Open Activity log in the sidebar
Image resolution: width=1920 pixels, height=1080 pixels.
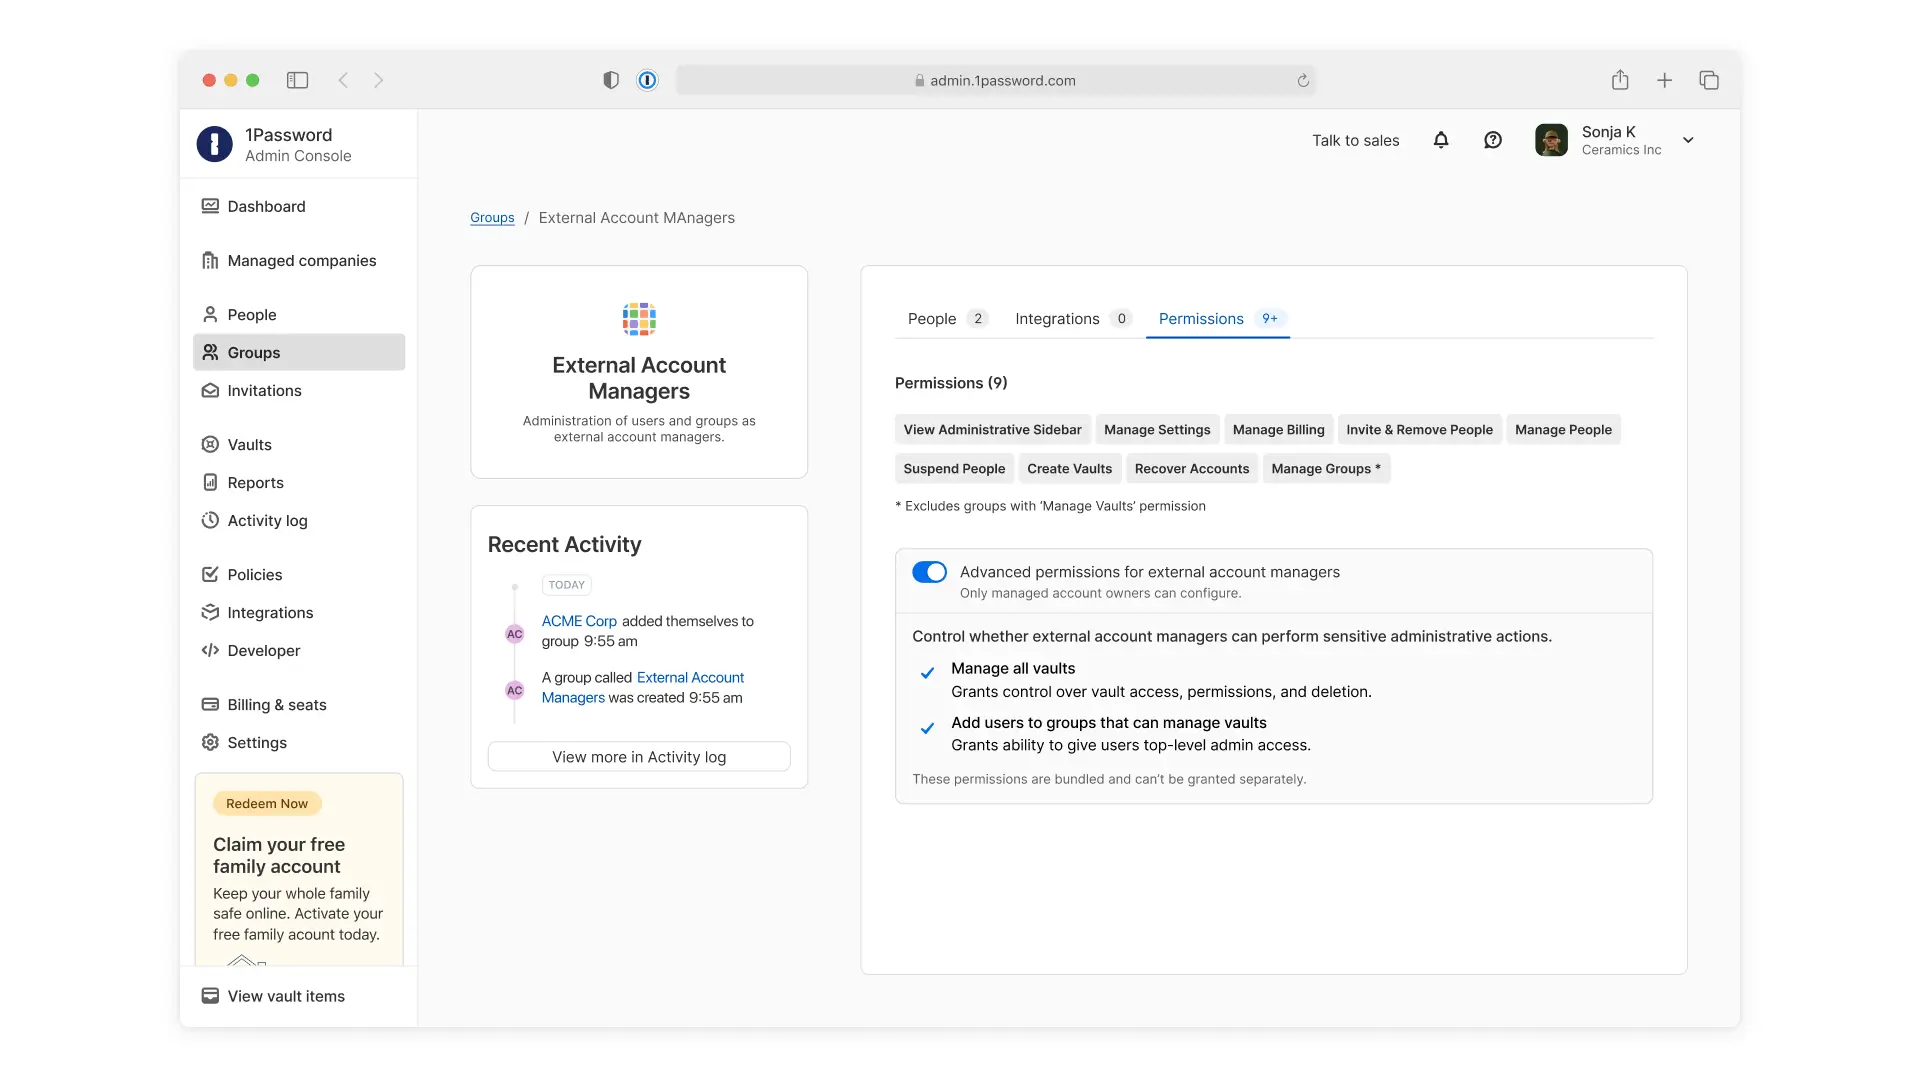pyautogui.click(x=299, y=520)
